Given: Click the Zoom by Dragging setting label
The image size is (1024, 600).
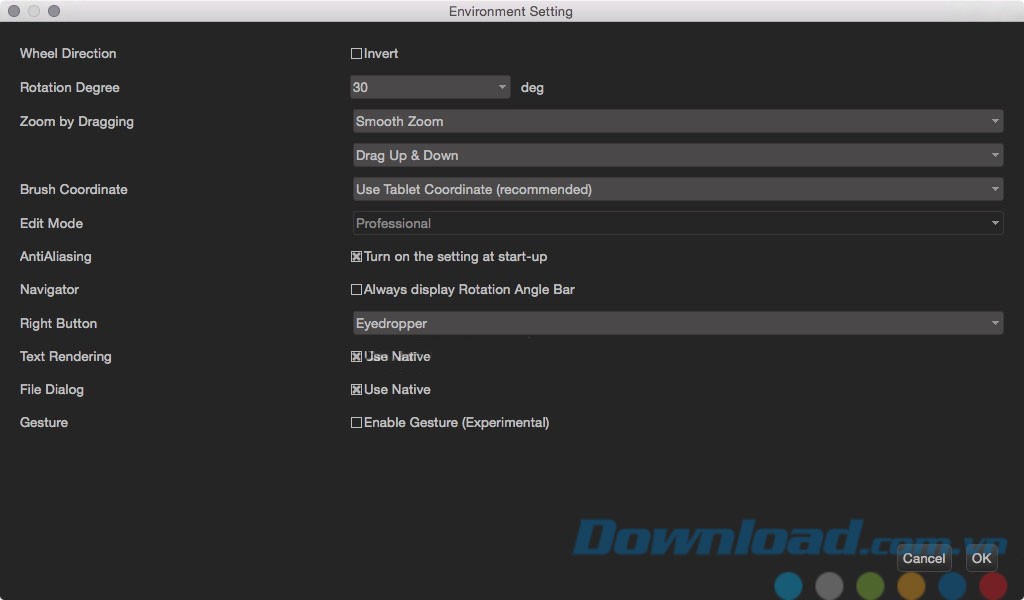Looking at the screenshot, I should 77,122.
